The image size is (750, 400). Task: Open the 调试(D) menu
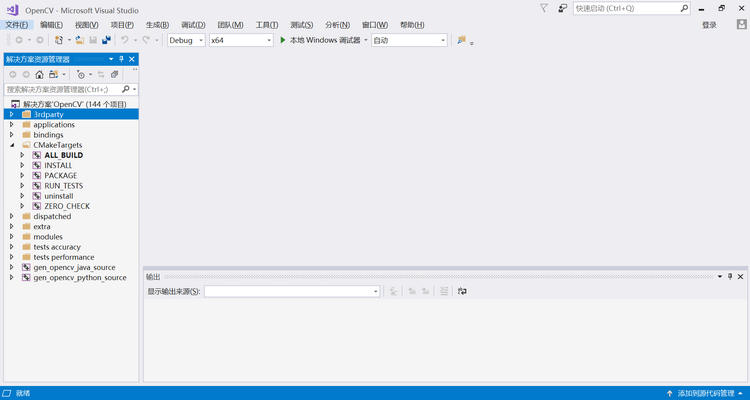[x=193, y=25]
